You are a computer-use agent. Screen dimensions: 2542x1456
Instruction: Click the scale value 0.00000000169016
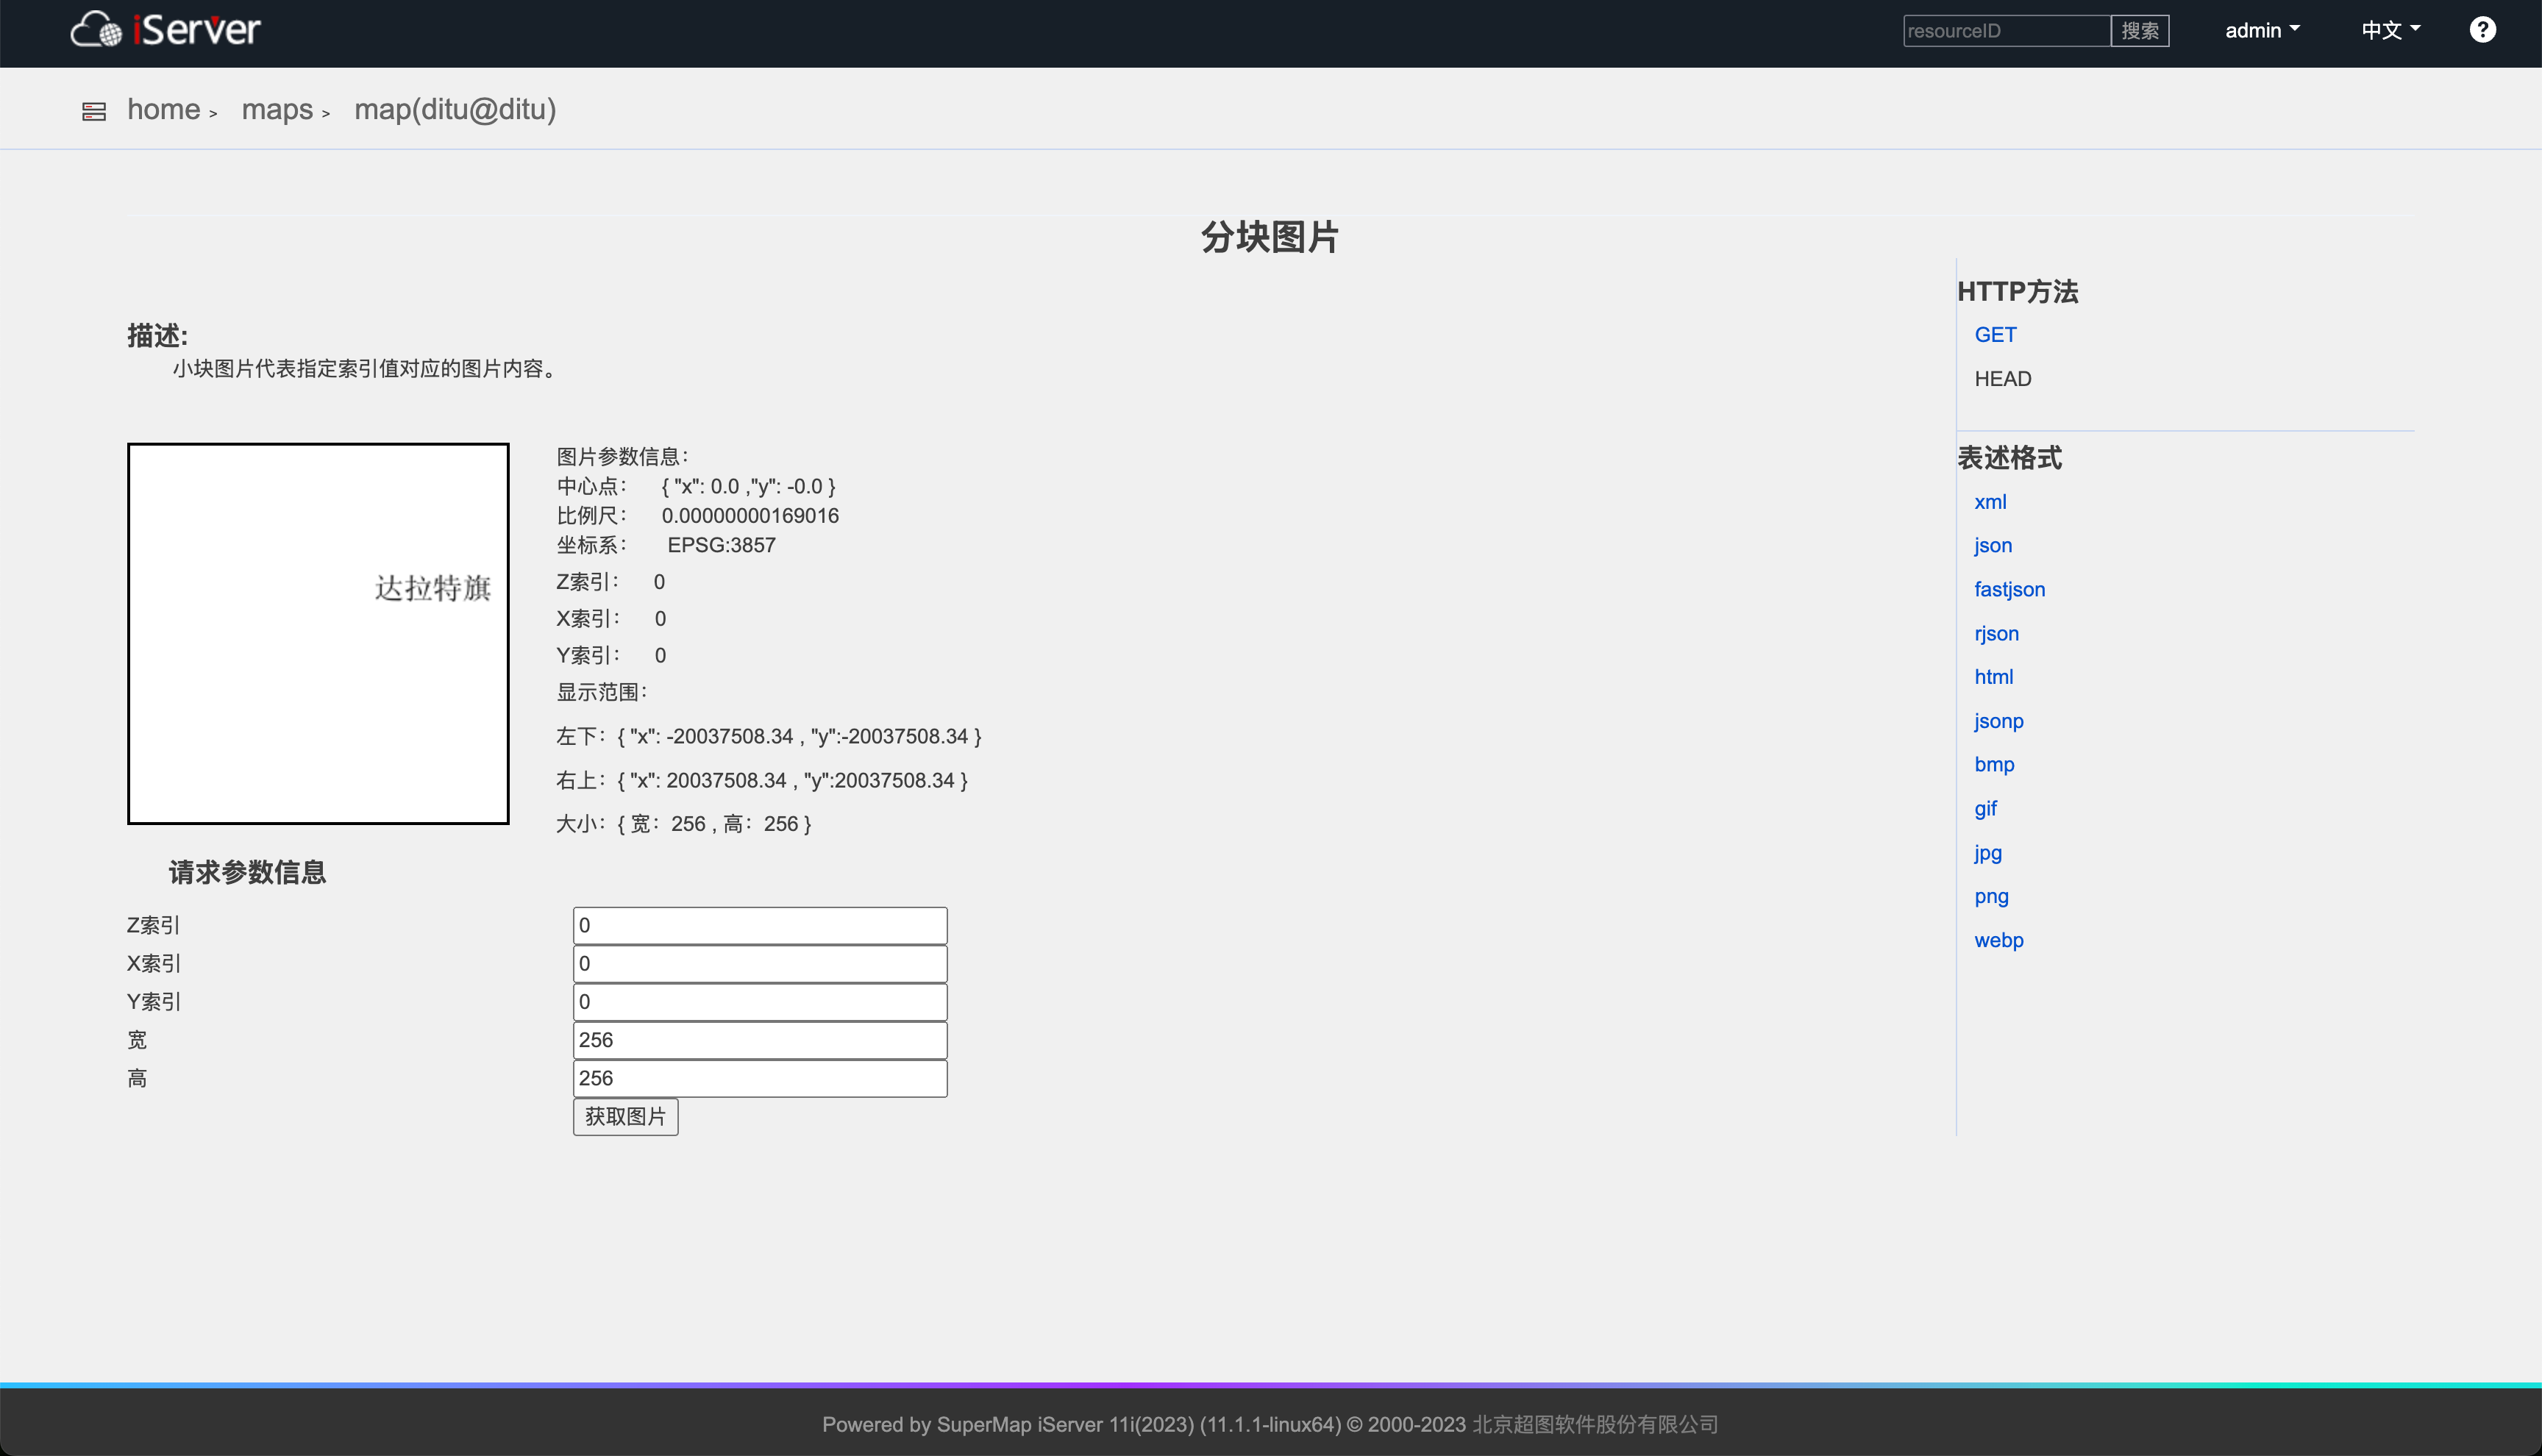(x=750, y=516)
